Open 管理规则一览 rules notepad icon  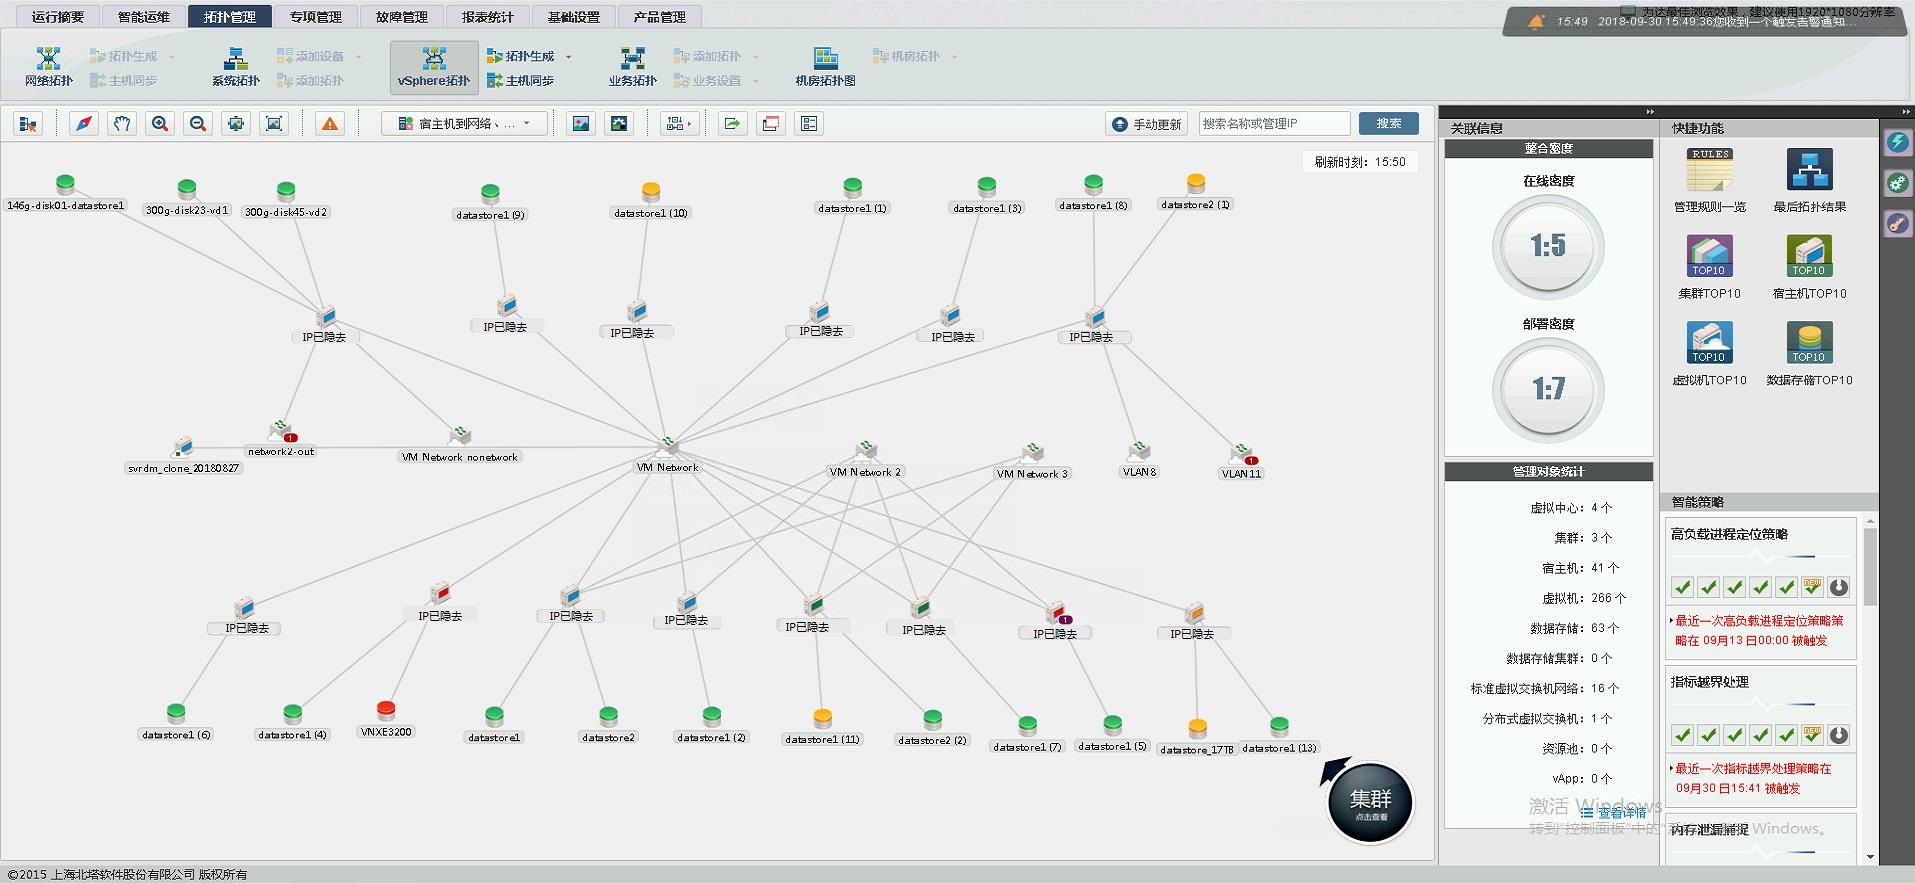1709,171
